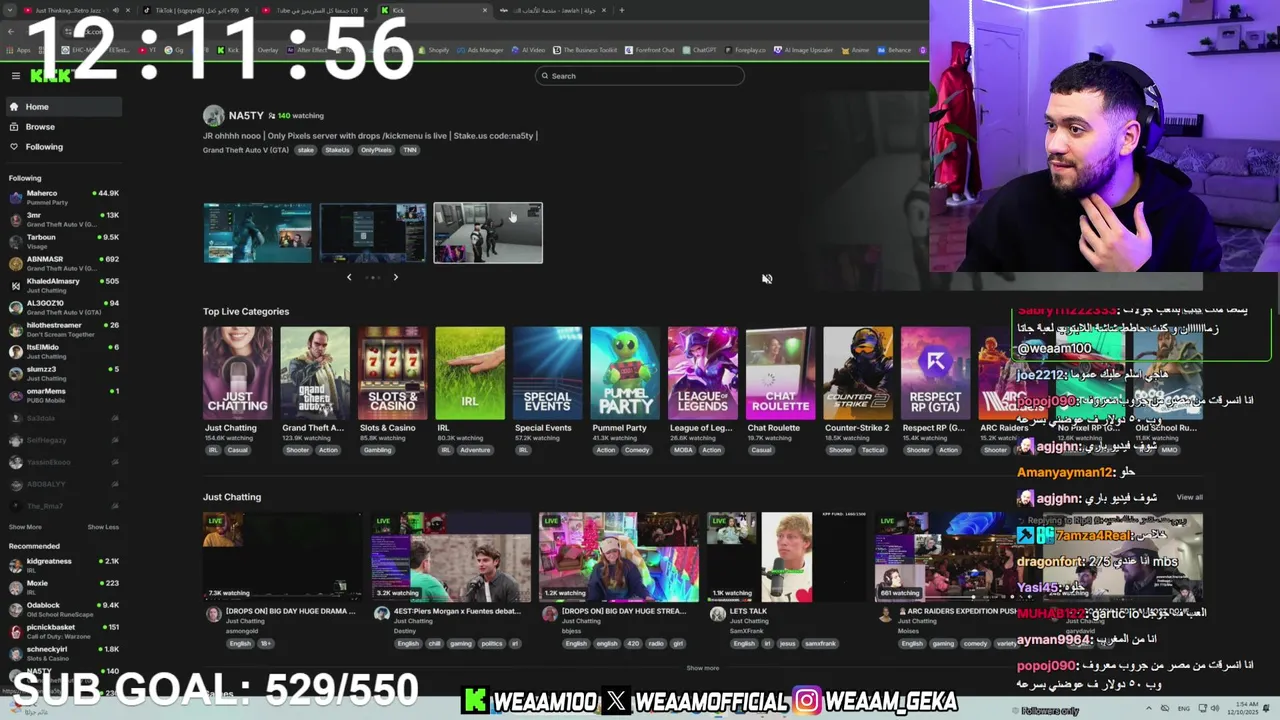Open Maherco channel in Following list
This screenshot has width=1280, height=720.
point(62,197)
